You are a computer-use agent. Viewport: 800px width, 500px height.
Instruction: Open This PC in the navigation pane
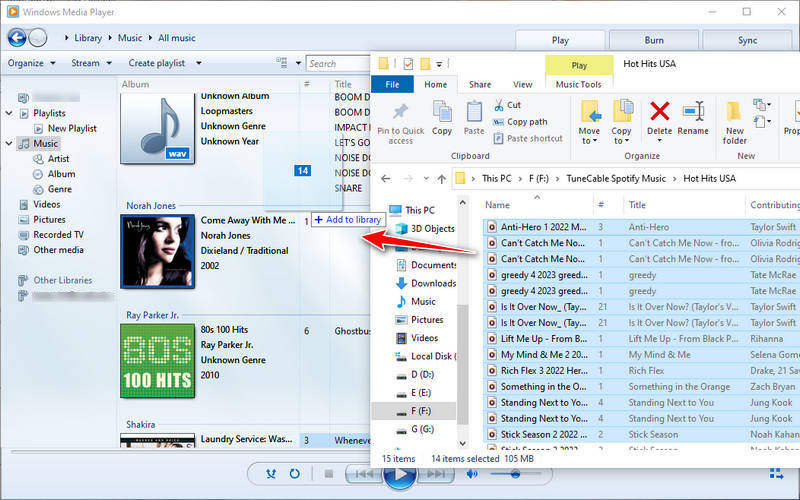pos(412,210)
